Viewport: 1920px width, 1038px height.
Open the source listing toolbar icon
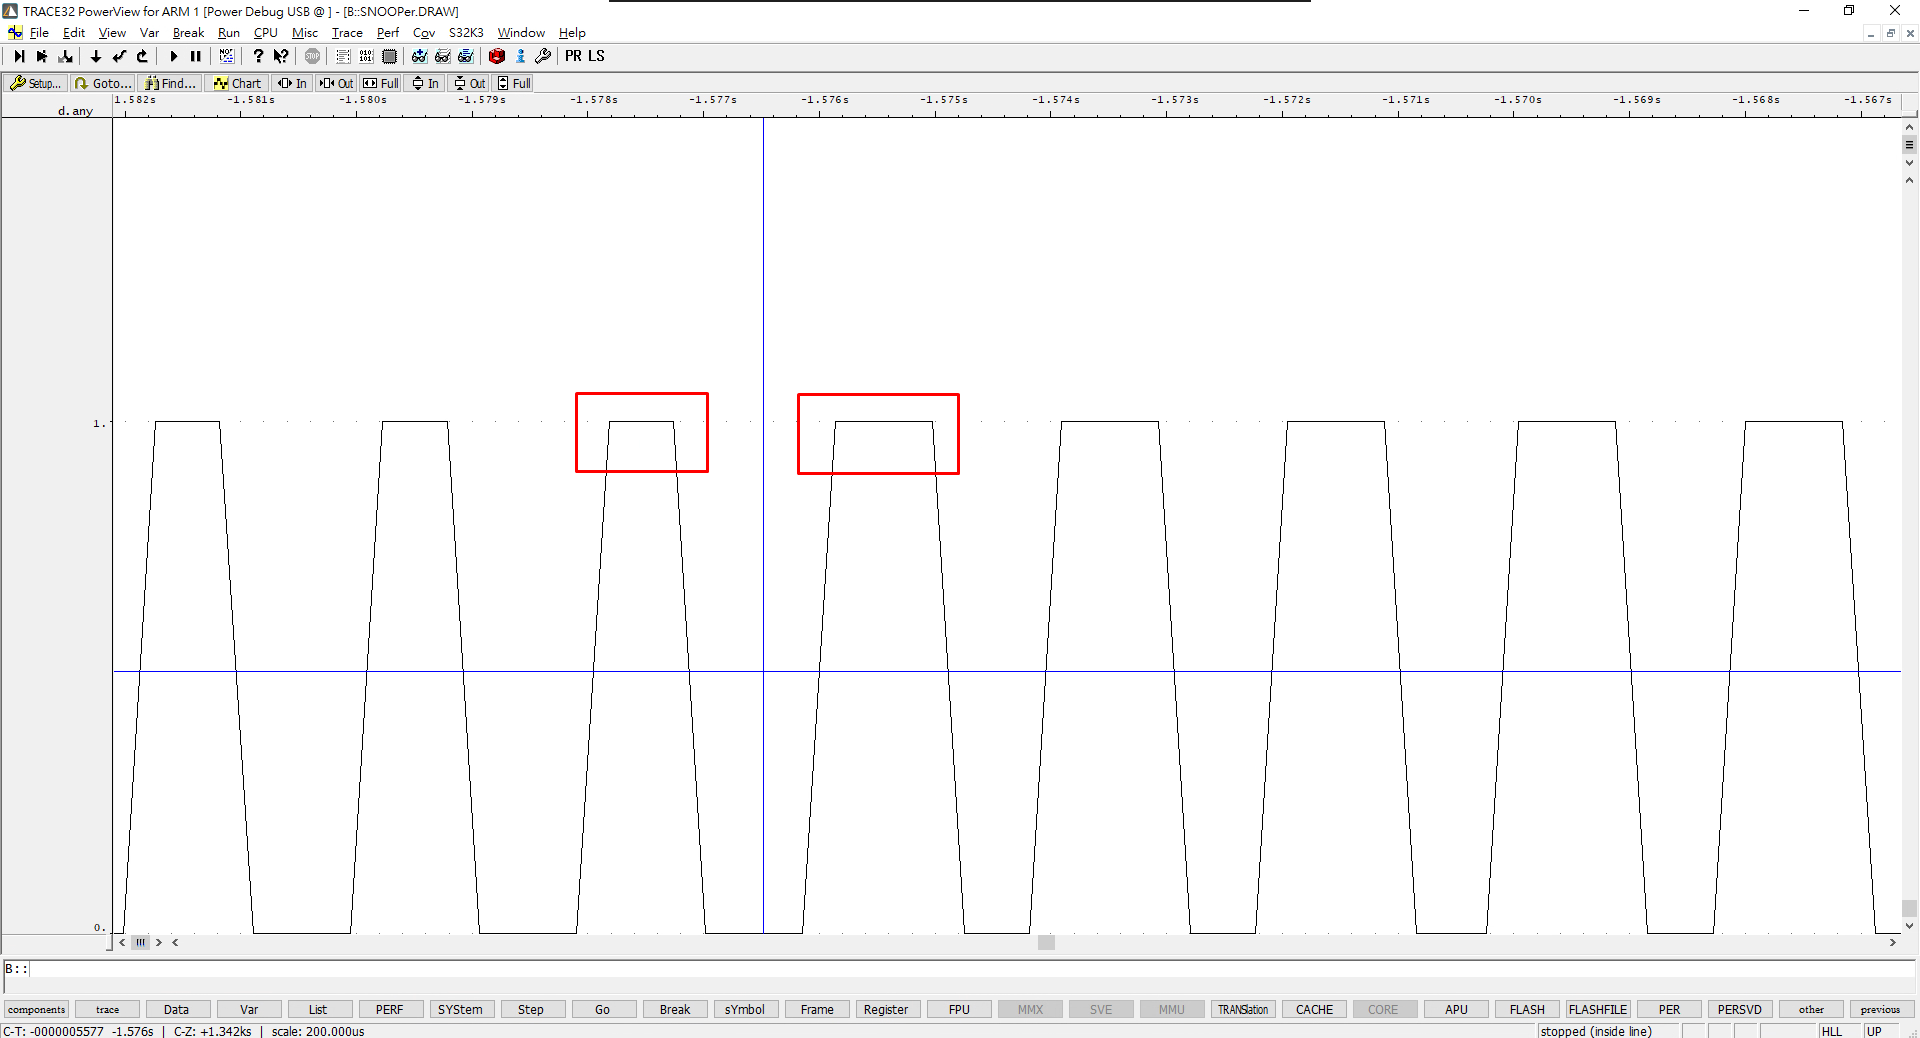click(343, 56)
